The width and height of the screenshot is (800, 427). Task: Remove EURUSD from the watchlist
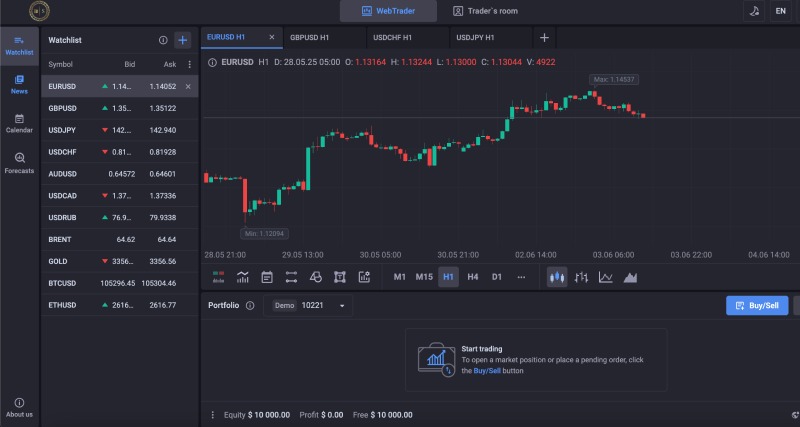tap(188, 87)
